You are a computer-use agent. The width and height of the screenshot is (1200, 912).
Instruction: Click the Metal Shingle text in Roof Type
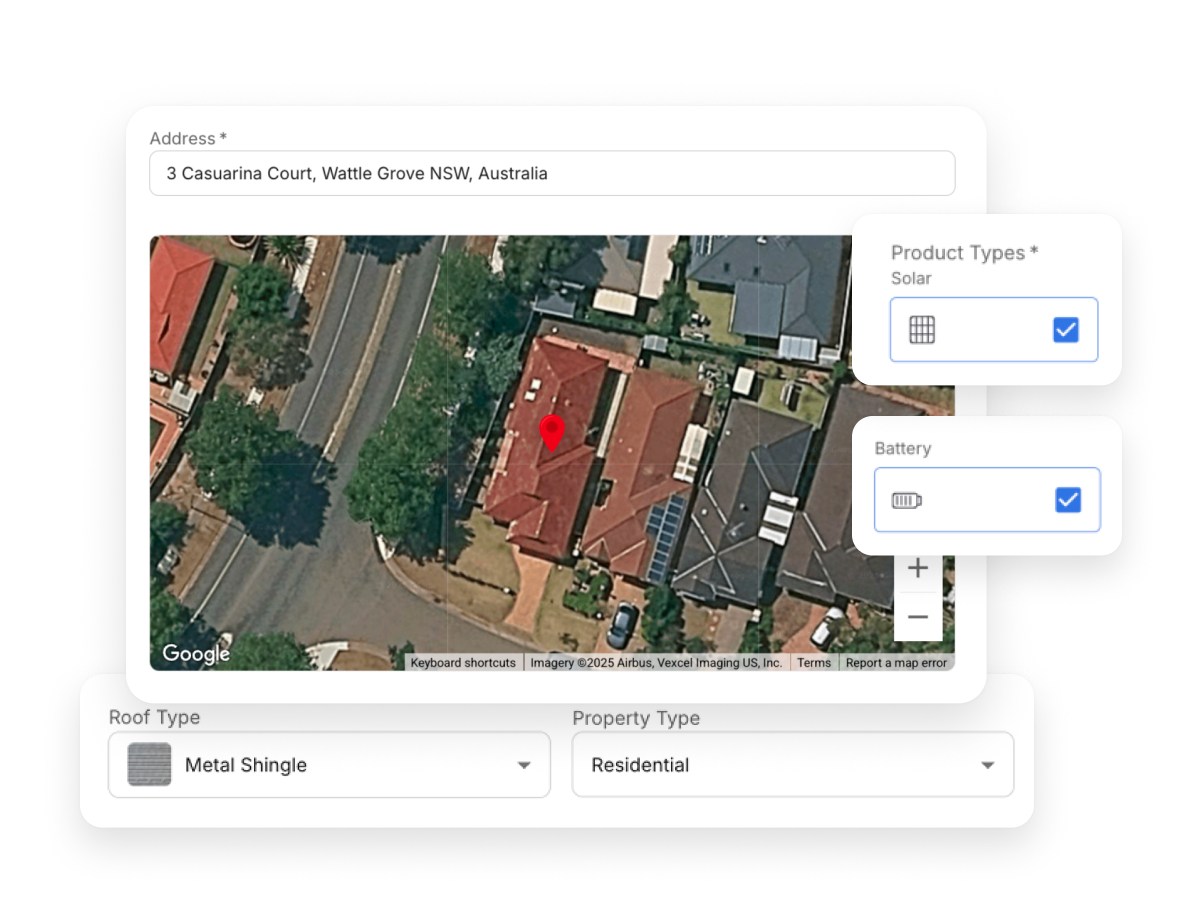(246, 765)
